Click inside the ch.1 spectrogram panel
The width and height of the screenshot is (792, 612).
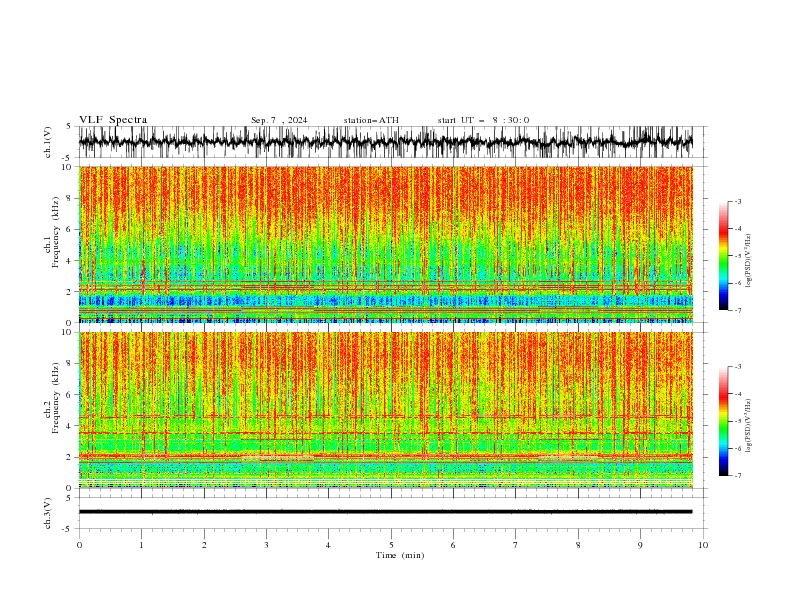385,244
